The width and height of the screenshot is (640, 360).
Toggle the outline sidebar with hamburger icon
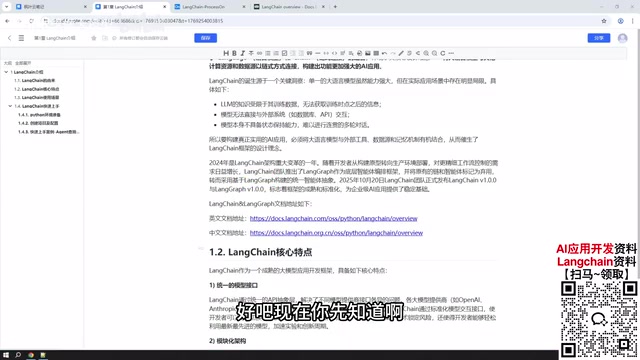tap(21, 38)
